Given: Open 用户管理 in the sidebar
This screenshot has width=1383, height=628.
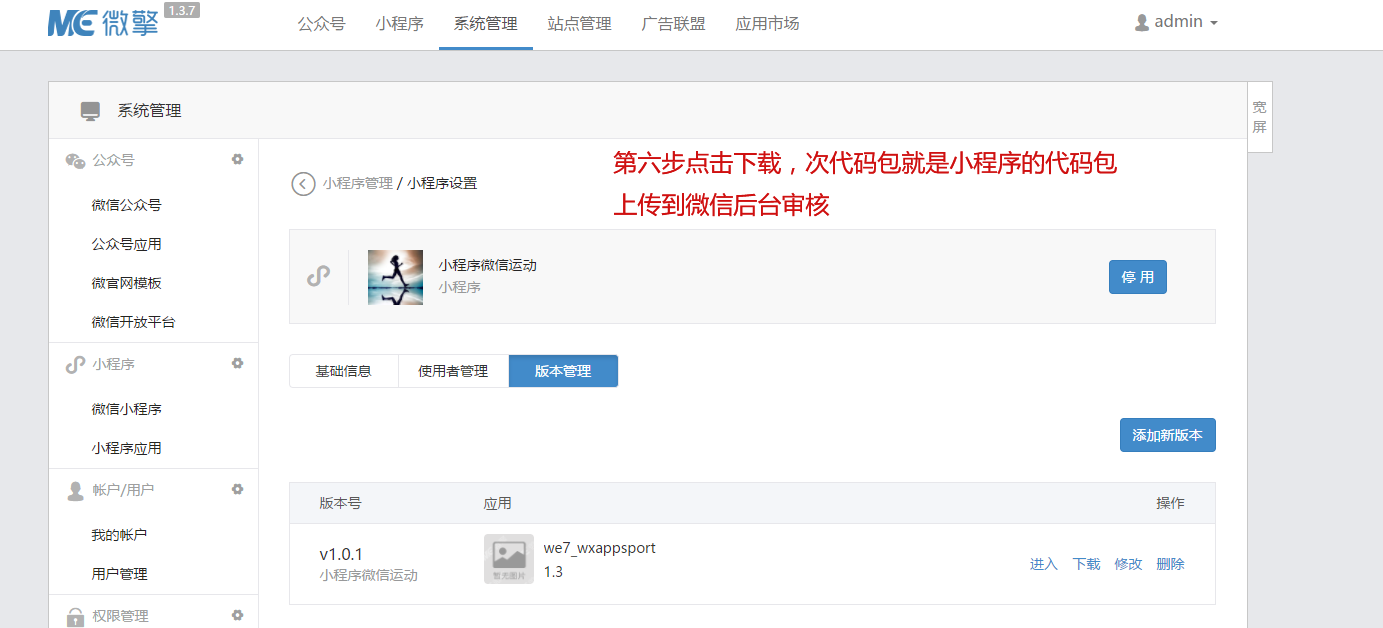Looking at the screenshot, I should (119, 574).
